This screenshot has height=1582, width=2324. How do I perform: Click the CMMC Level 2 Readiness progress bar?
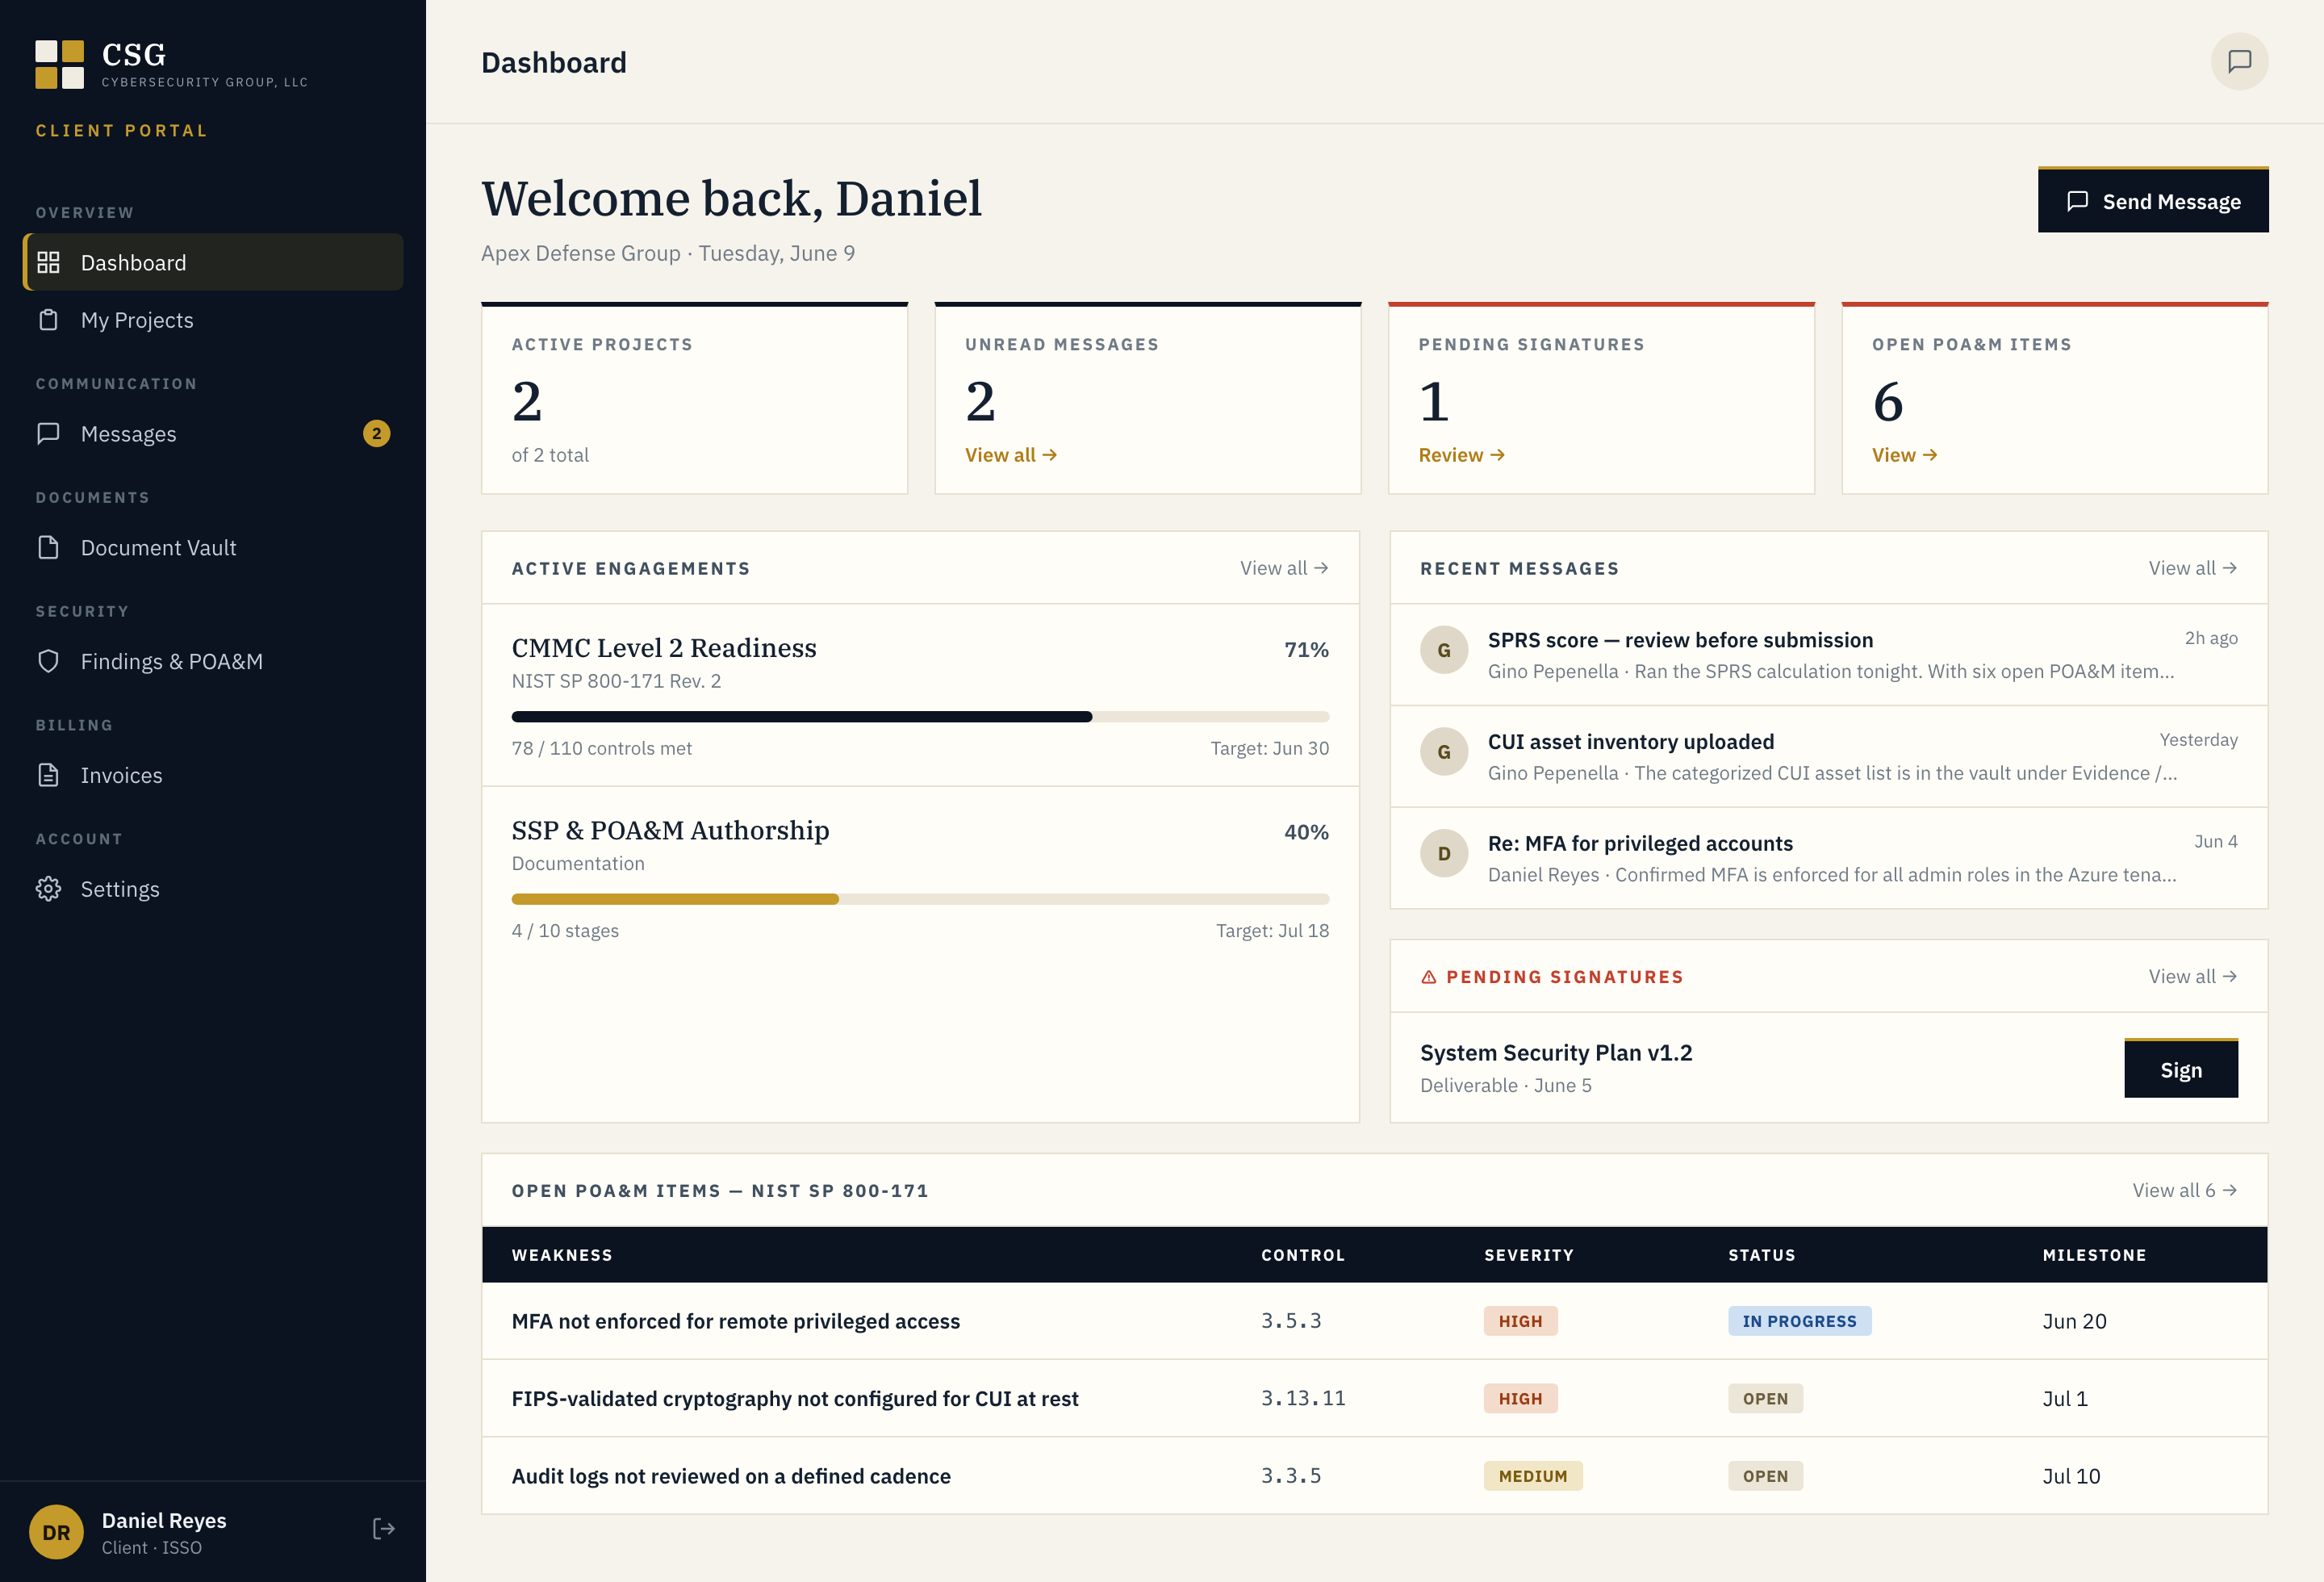(920, 717)
